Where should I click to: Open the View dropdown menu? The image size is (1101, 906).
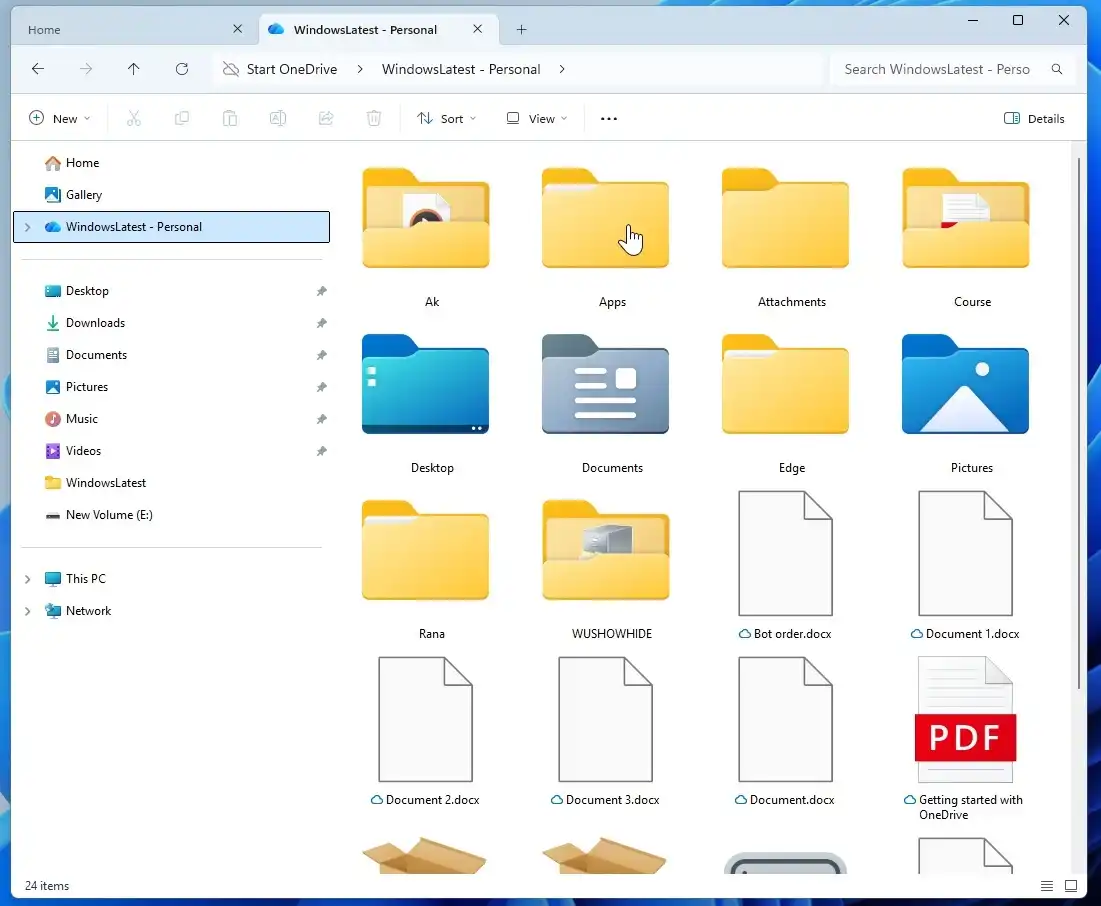[537, 119]
